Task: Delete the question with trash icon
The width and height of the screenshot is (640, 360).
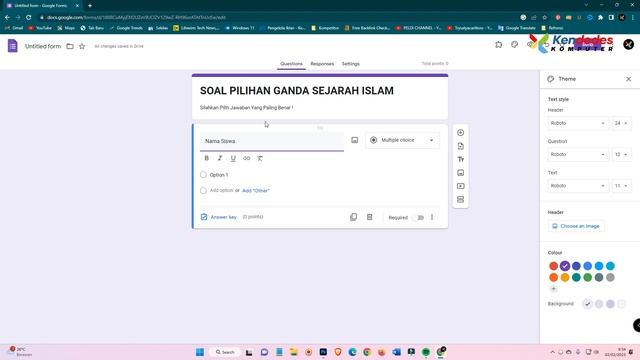Action: pyautogui.click(x=369, y=217)
